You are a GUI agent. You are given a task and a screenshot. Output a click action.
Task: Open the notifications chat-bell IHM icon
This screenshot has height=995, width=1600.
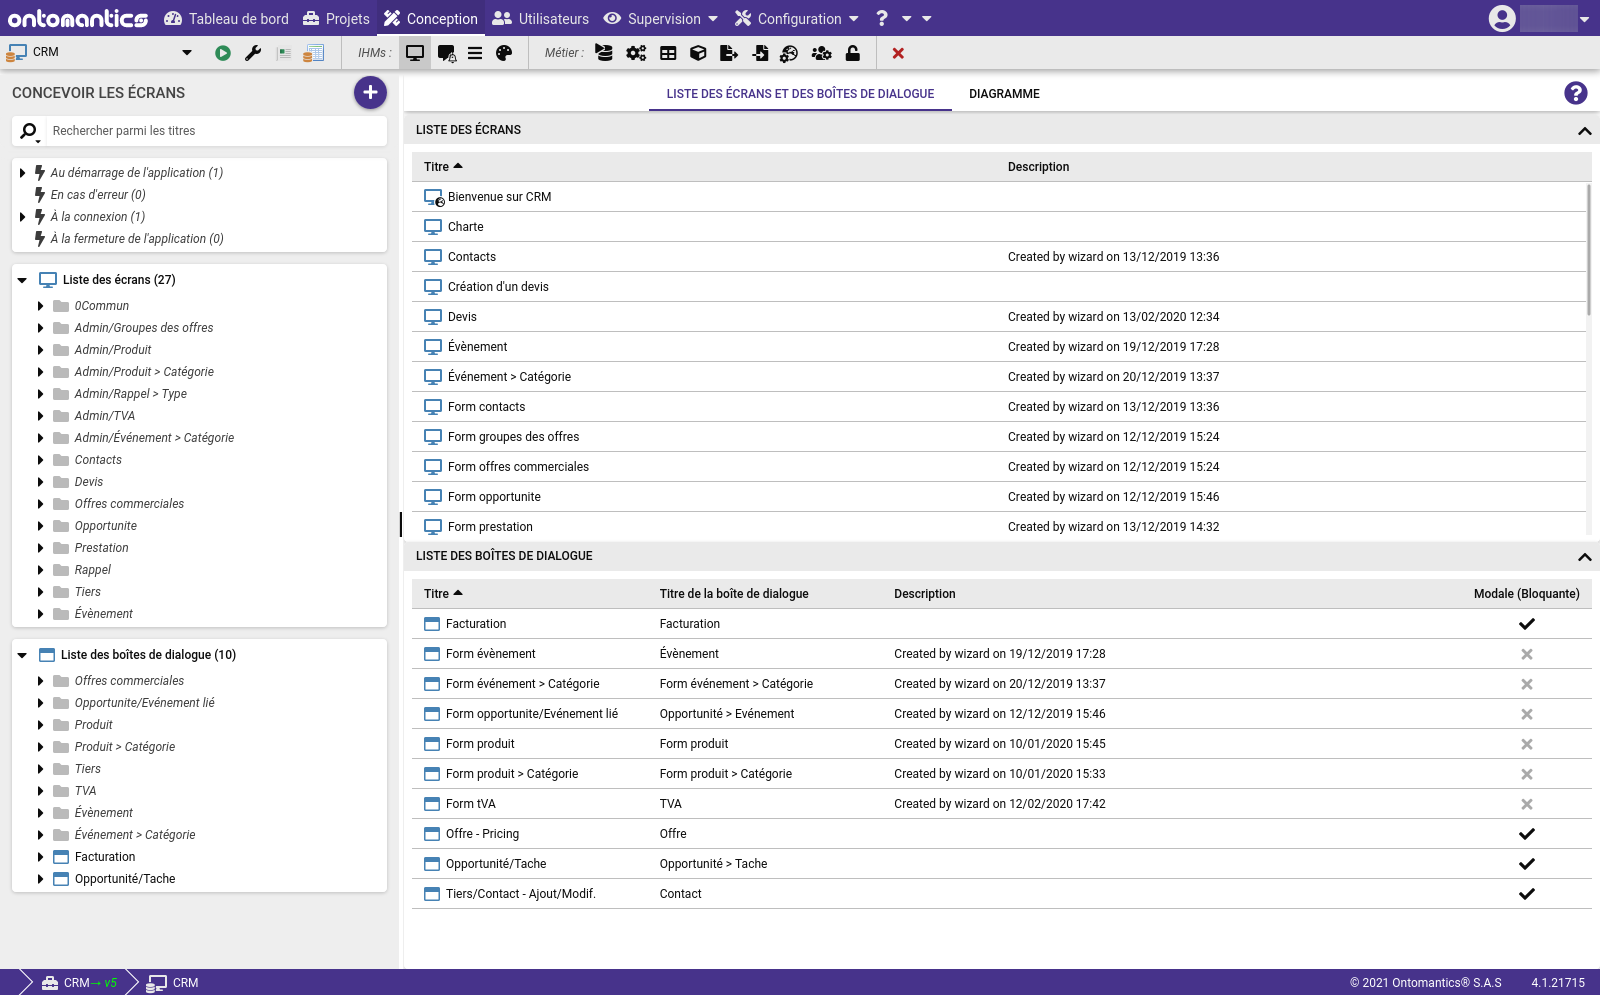click(x=446, y=53)
